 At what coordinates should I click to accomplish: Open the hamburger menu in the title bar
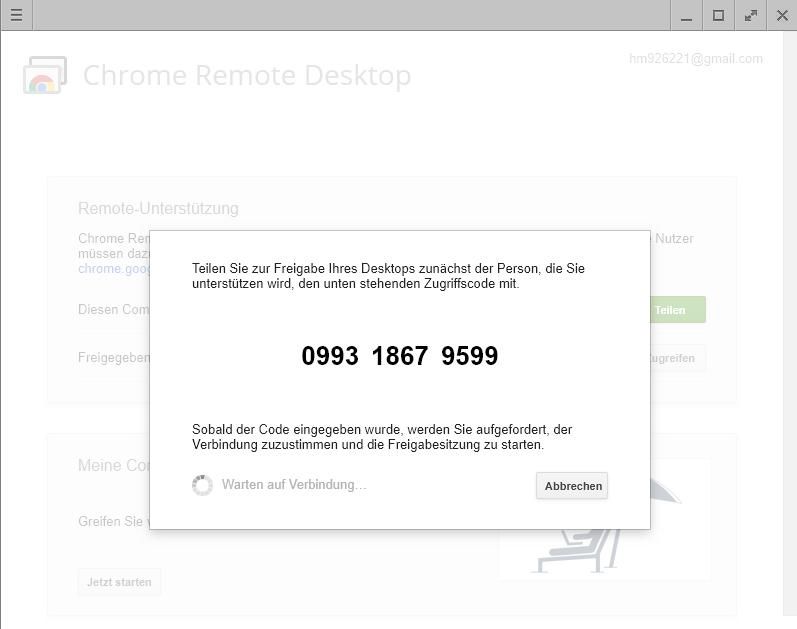pos(16,15)
